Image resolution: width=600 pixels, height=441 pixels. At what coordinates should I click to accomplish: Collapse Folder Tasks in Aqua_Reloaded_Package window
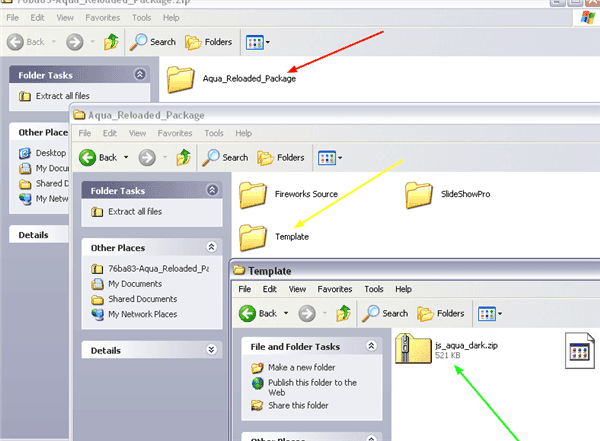pyautogui.click(x=212, y=190)
